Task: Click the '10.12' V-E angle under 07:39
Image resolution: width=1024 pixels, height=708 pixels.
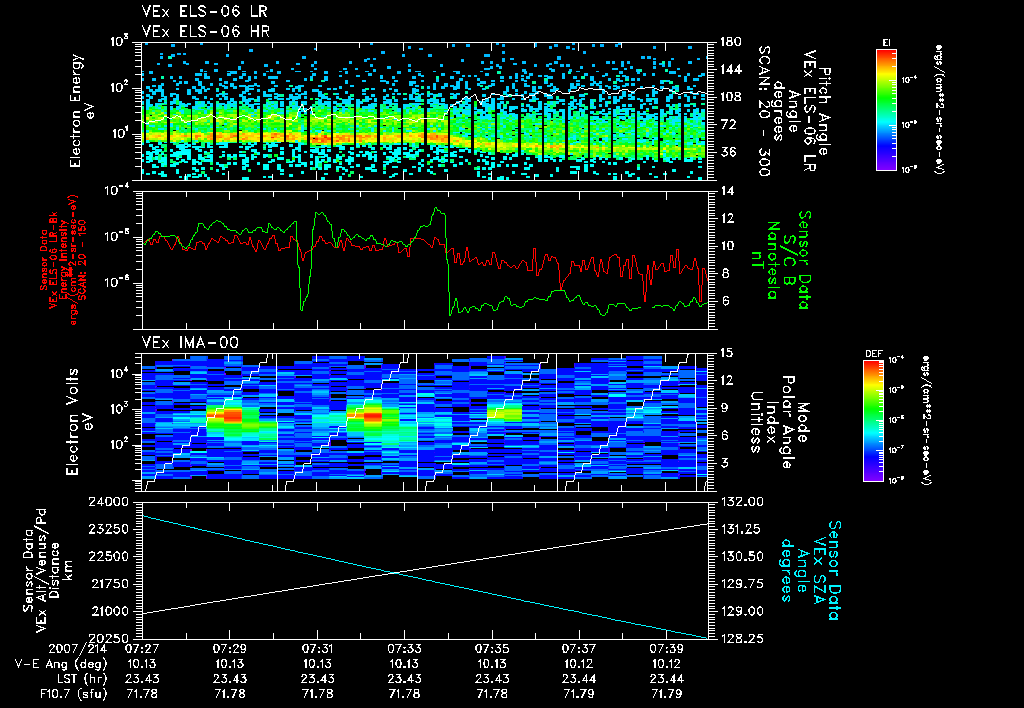Action: point(667,664)
